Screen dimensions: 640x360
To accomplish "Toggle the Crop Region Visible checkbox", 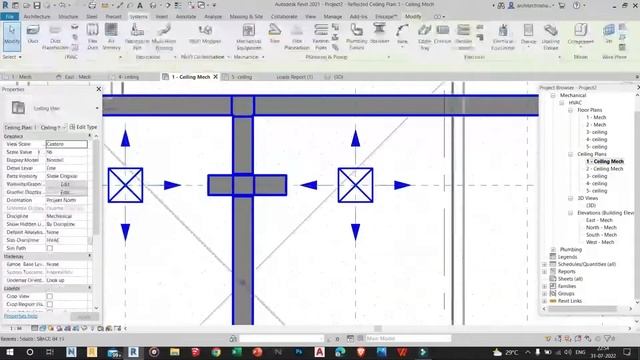I will tap(49, 304).
